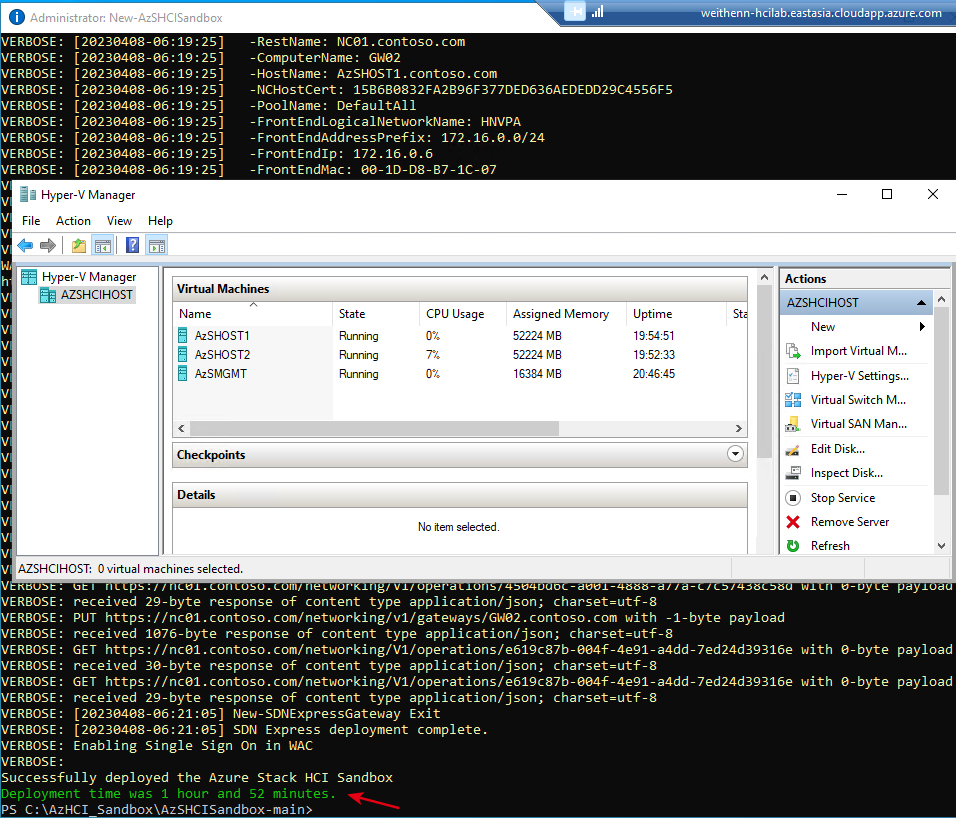956x818 pixels.
Task: Click the Forward arrow in Hyper-V toolbar
Action: (48, 246)
